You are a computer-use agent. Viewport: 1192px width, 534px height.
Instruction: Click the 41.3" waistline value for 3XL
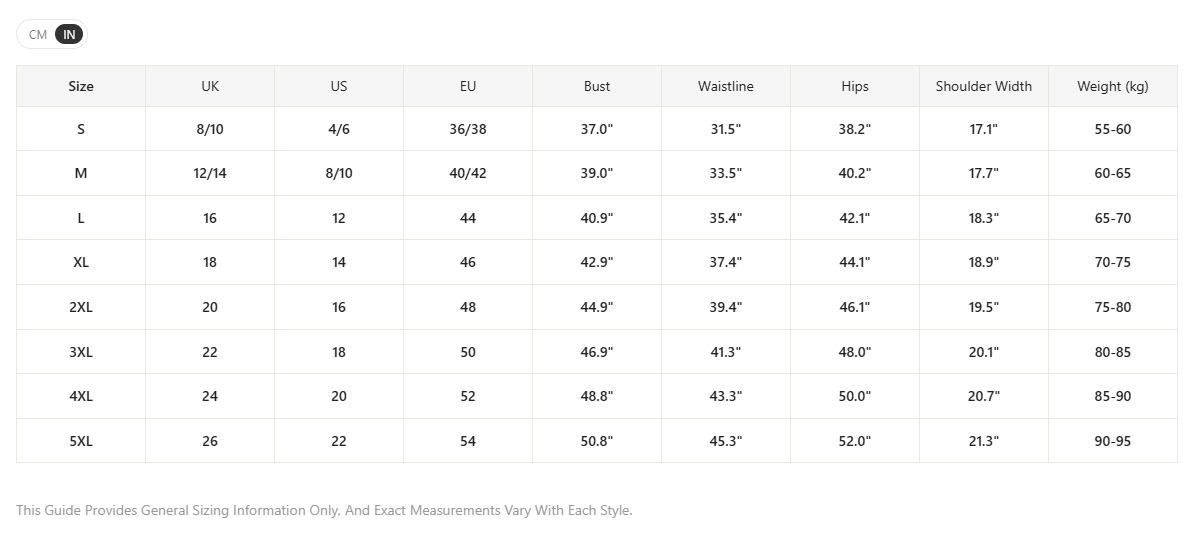(726, 352)
